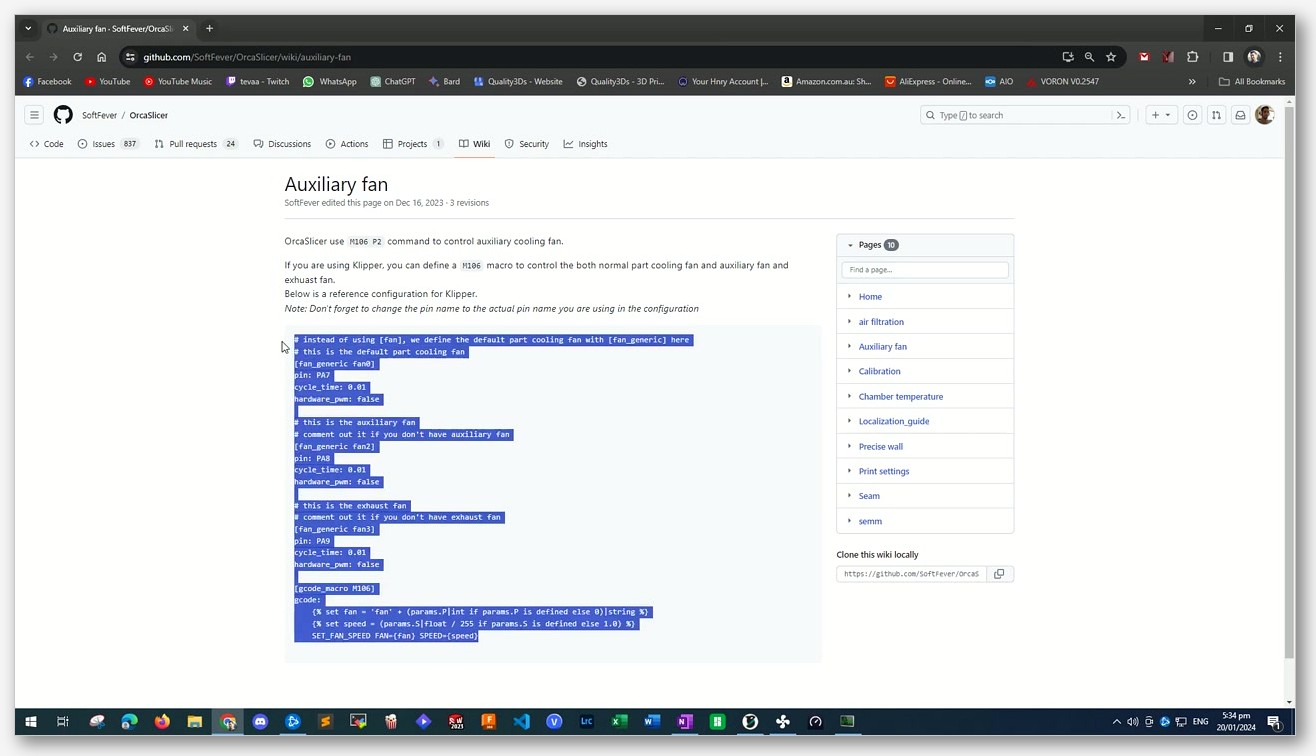Image resolution: width=1316 pixels, height=756 pixels.
Task: Open the GitHub user avatar menu
Action: click(x=1264, y=115)
